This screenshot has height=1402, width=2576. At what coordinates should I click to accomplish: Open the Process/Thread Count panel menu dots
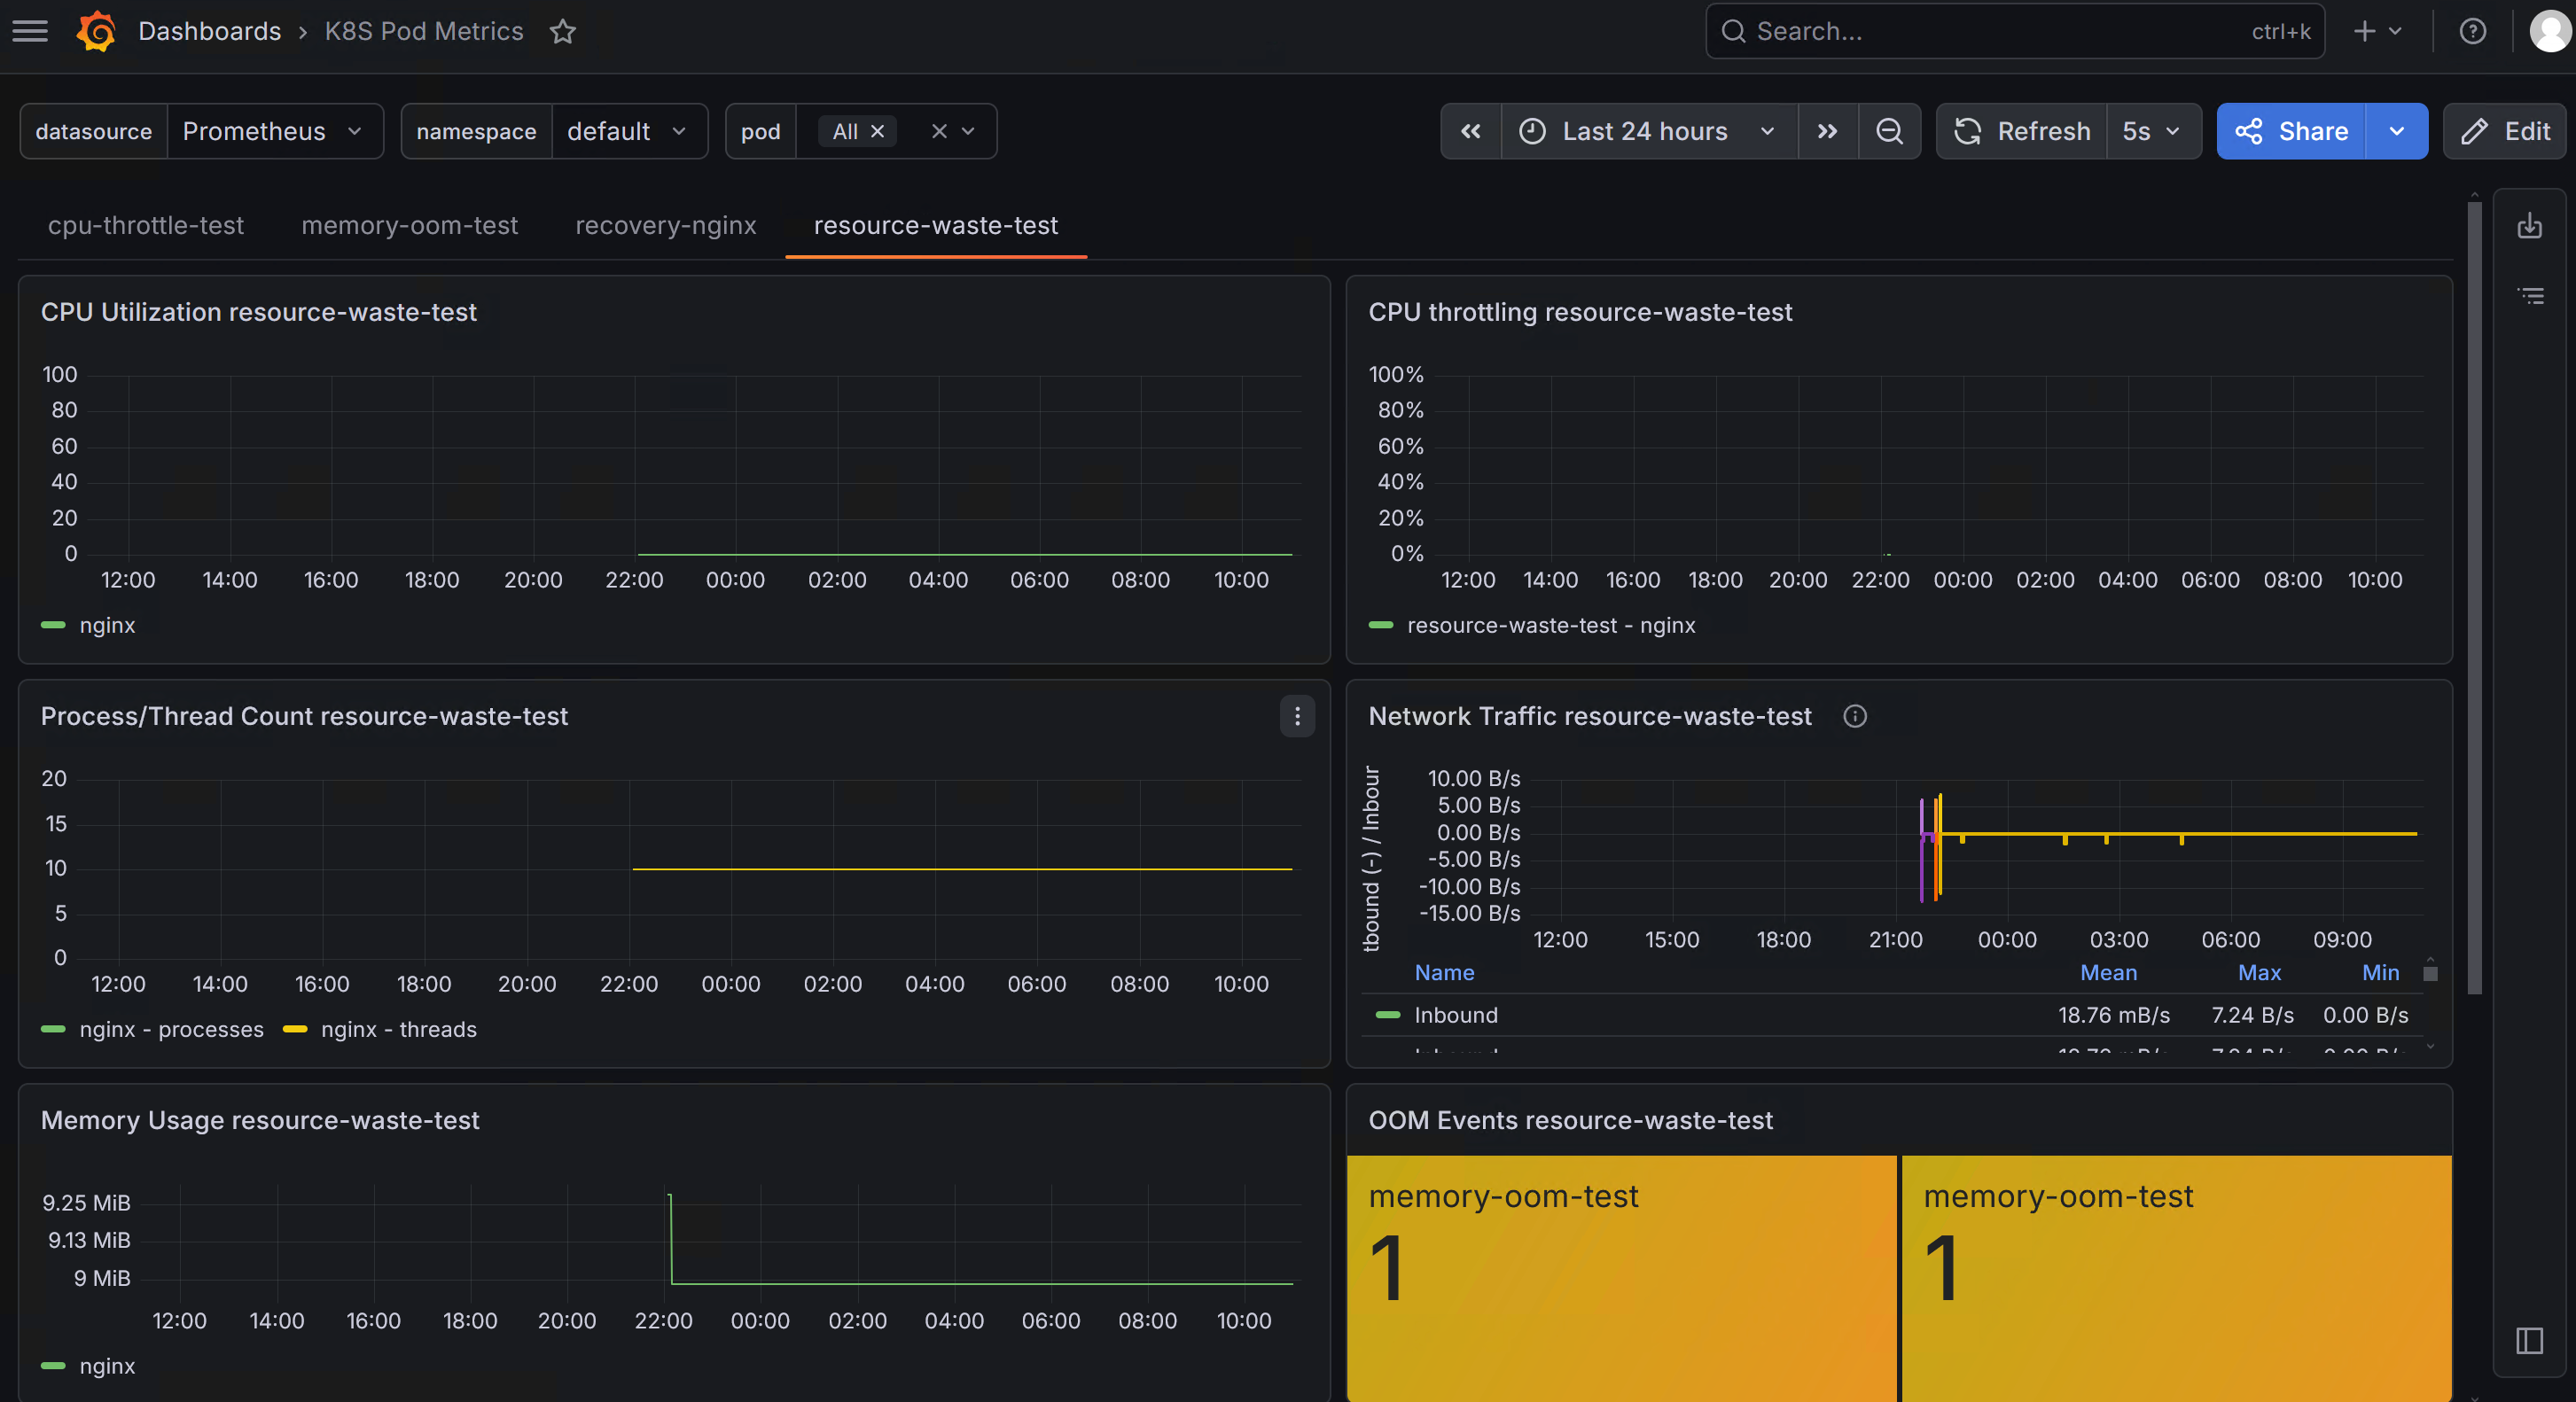click(1297, 716)
